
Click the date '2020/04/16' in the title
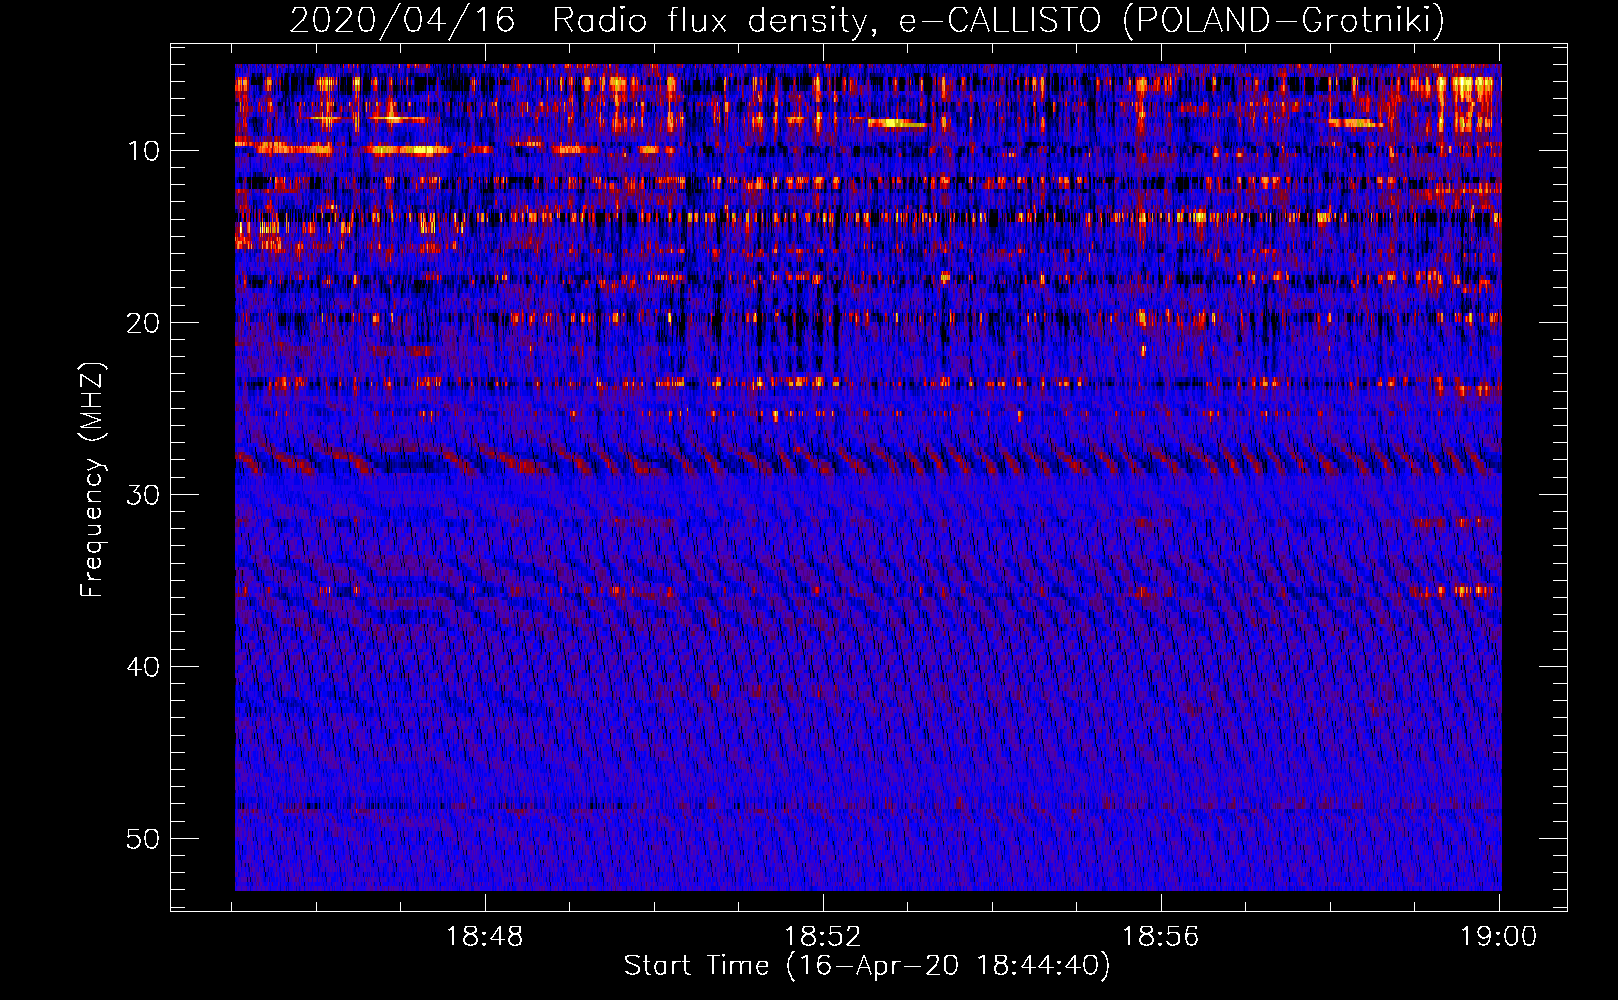tap(402, 20)
